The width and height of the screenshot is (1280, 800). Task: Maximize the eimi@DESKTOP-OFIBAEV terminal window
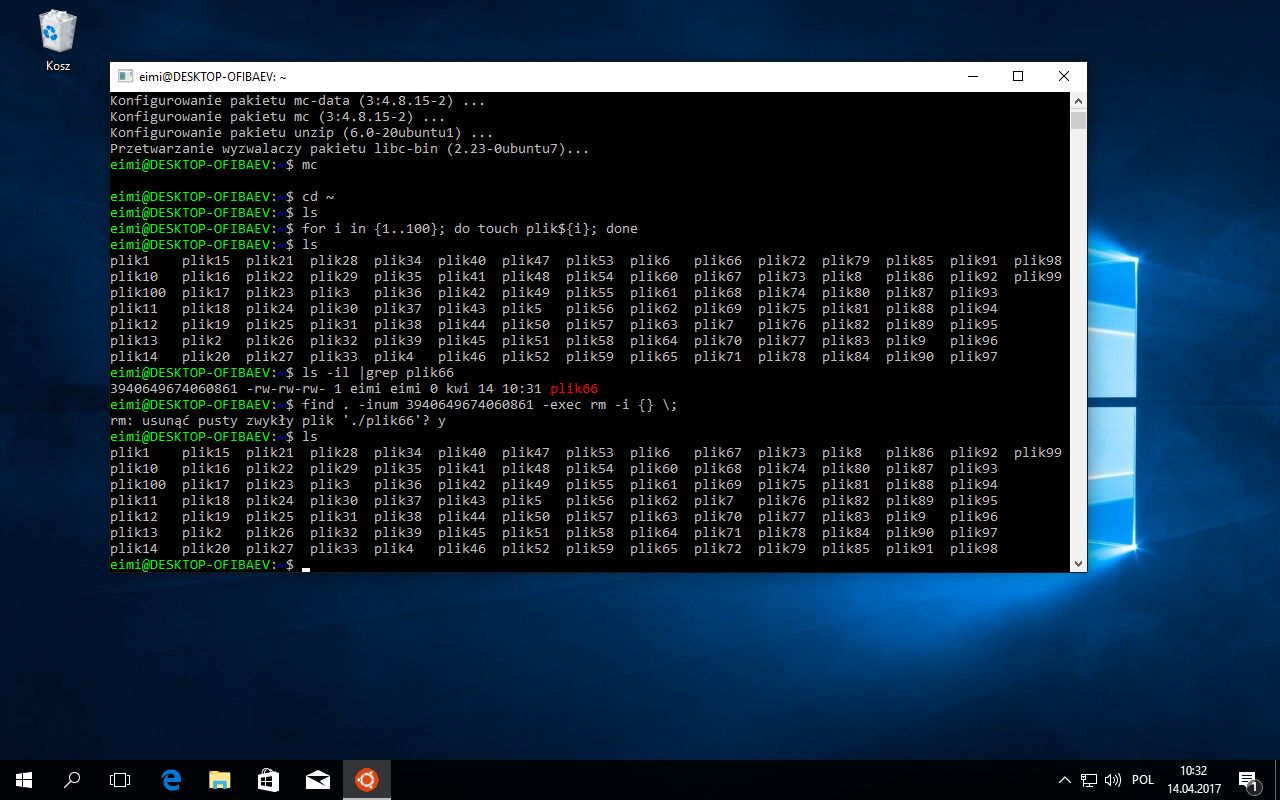coord(1017,76)
